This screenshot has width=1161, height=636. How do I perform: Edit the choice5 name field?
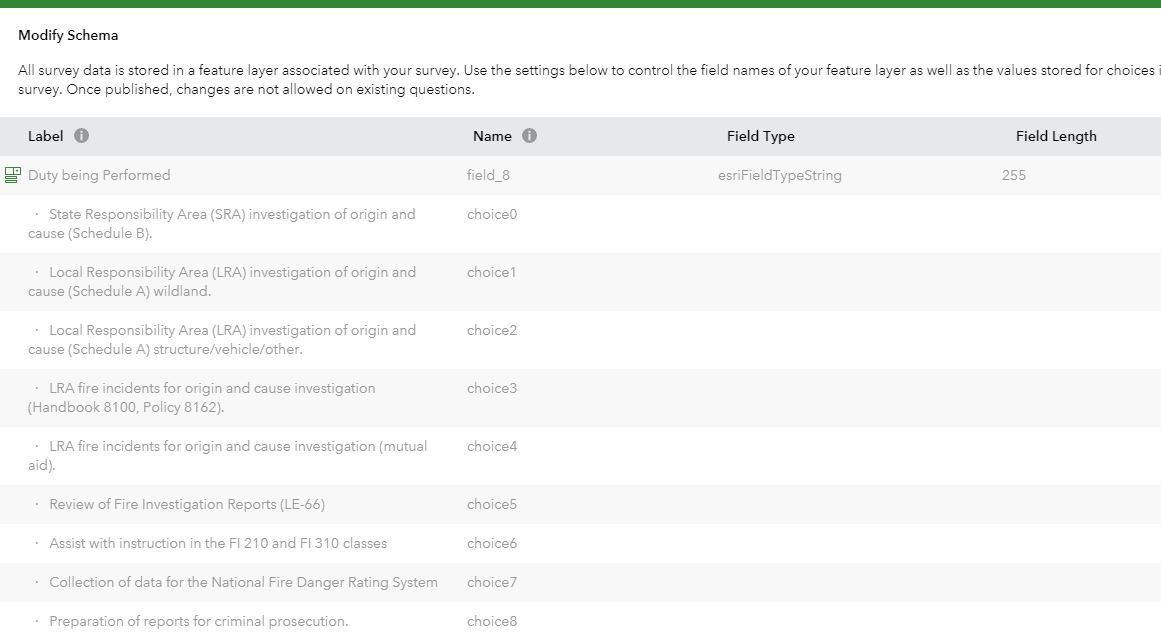(492, 504)
